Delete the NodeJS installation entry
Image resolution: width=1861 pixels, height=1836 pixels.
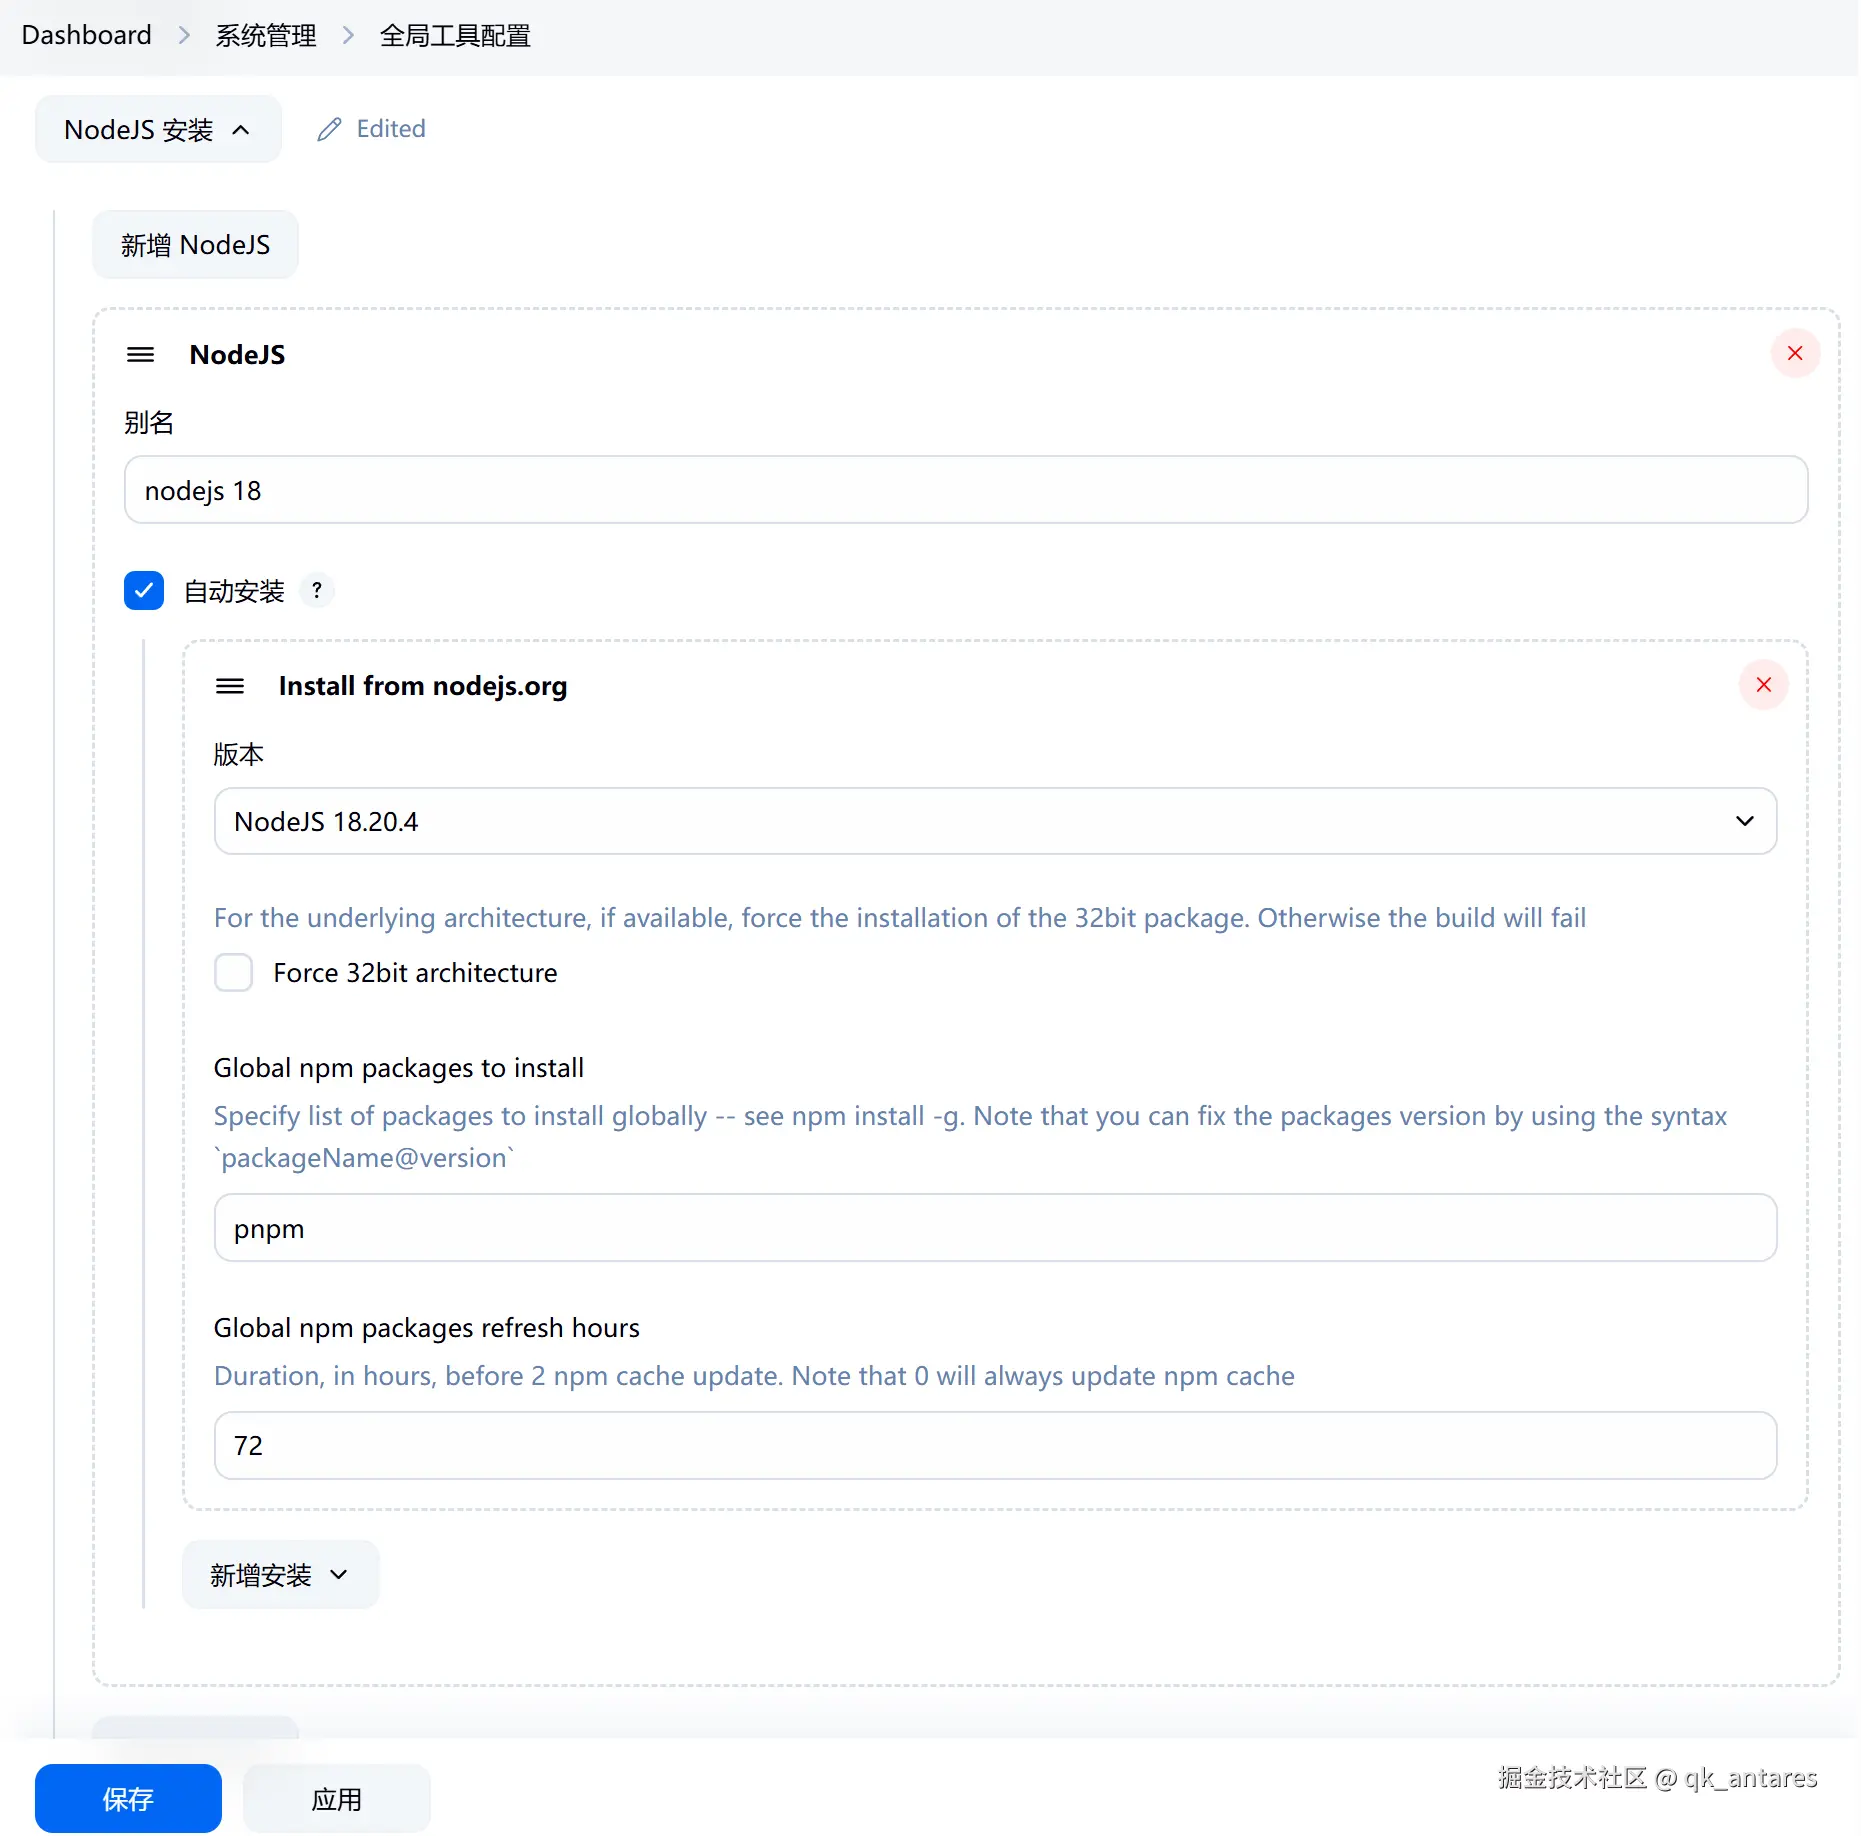click(x=1795, y=353)
